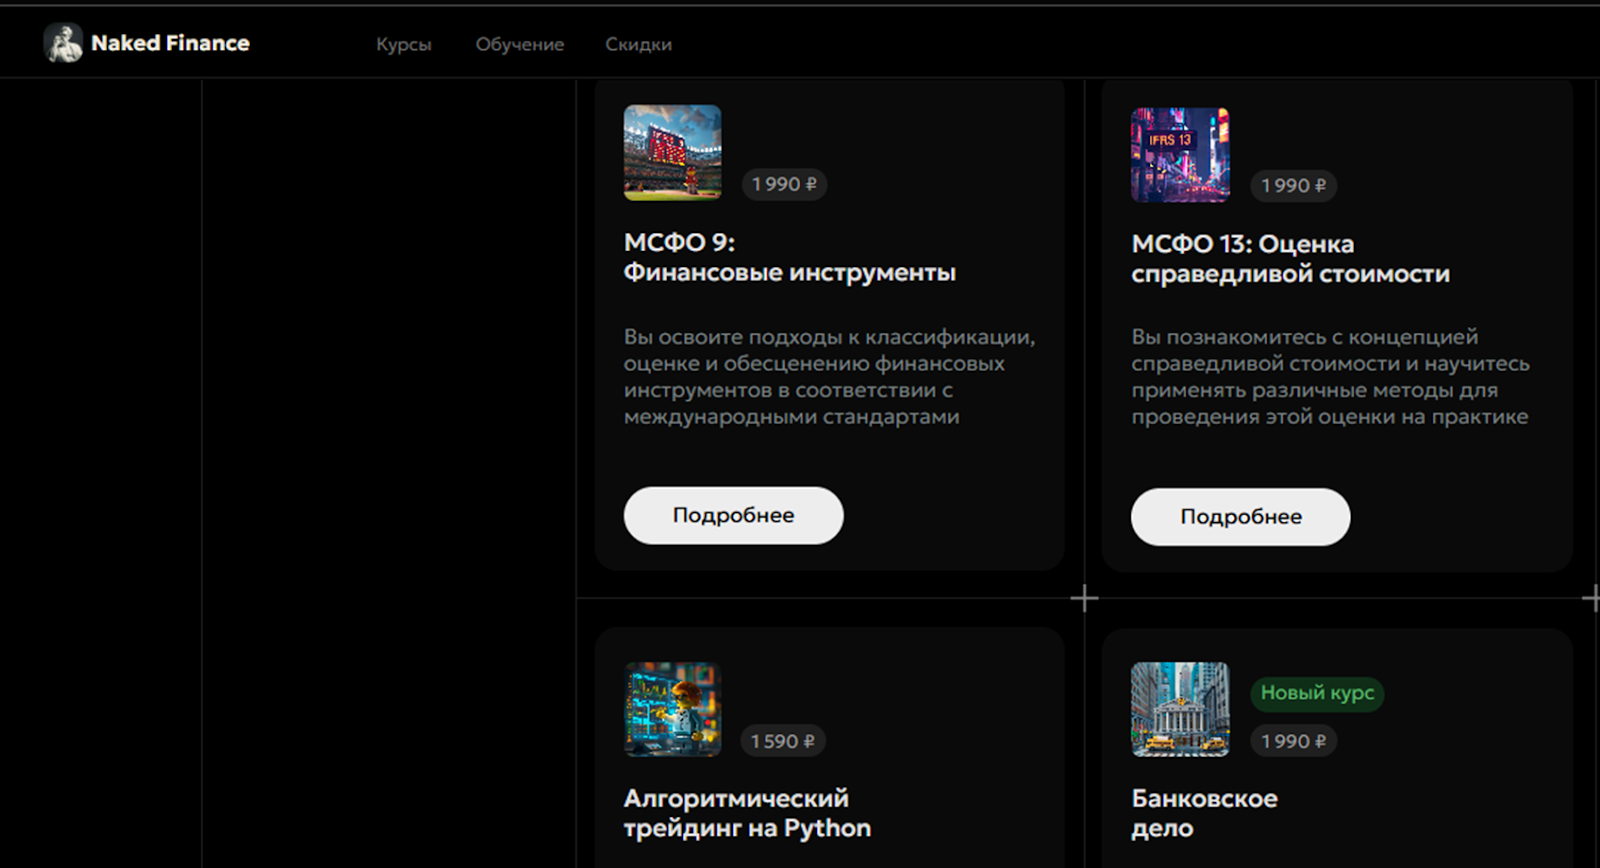The width and height of the screenshot is (1600, 868).
Task: Select the МСФО 13 Оценка справедливой стоимости title
Action: click(x=1291, y=259)
